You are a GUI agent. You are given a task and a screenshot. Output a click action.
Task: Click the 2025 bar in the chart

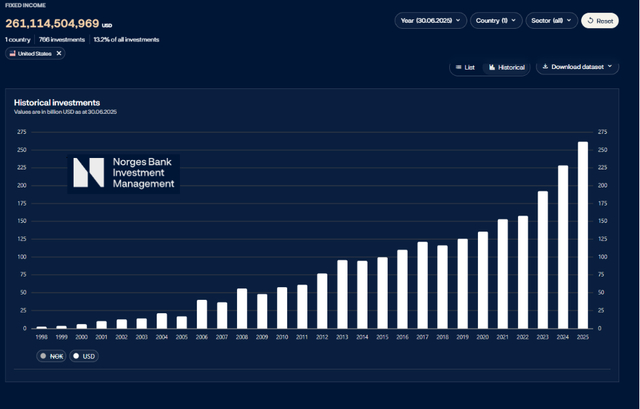[583, 235]
